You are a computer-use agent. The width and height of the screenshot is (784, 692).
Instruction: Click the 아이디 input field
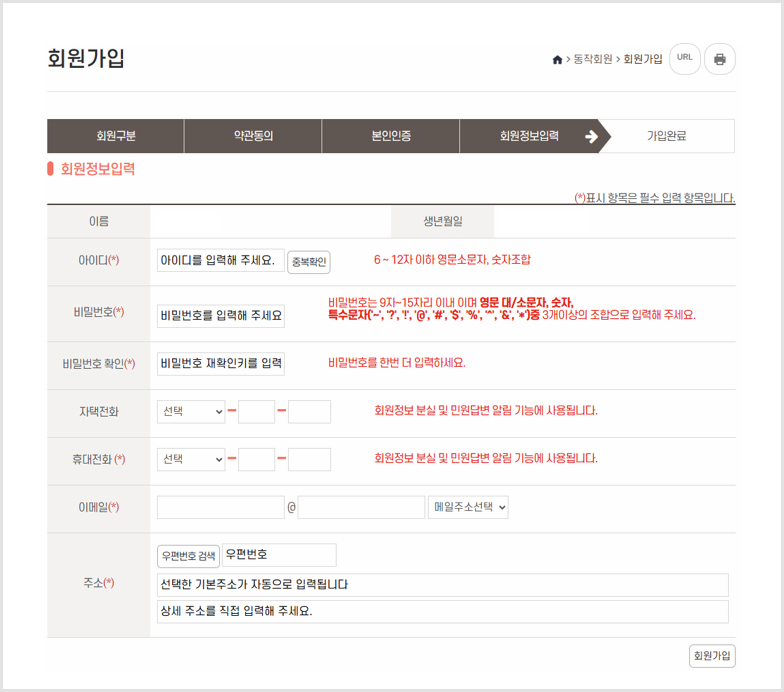(x=221, y=261)
